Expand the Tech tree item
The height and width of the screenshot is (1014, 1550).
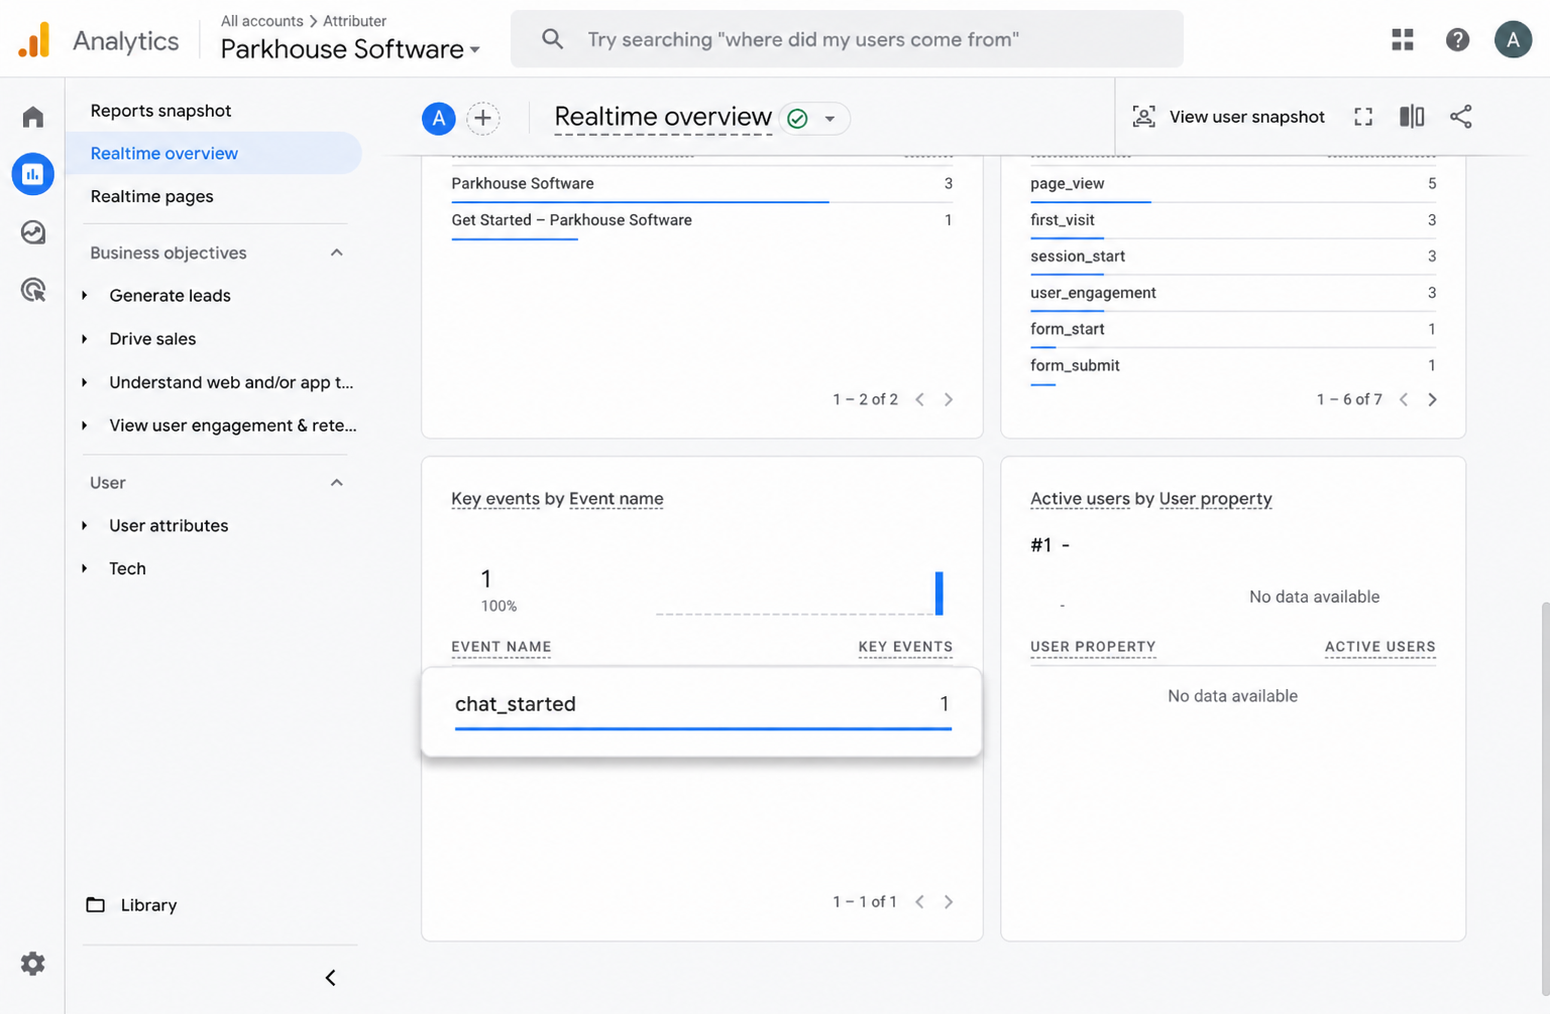[x=85, y=569]
